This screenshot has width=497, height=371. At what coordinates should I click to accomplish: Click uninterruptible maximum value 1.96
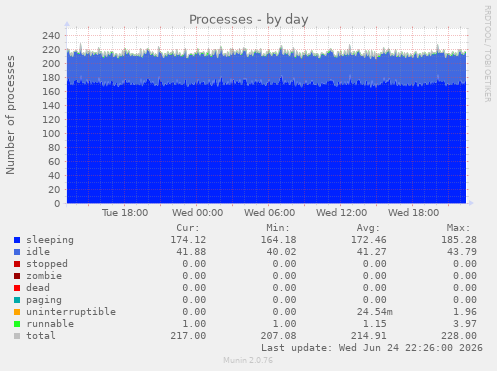[465, 312]
